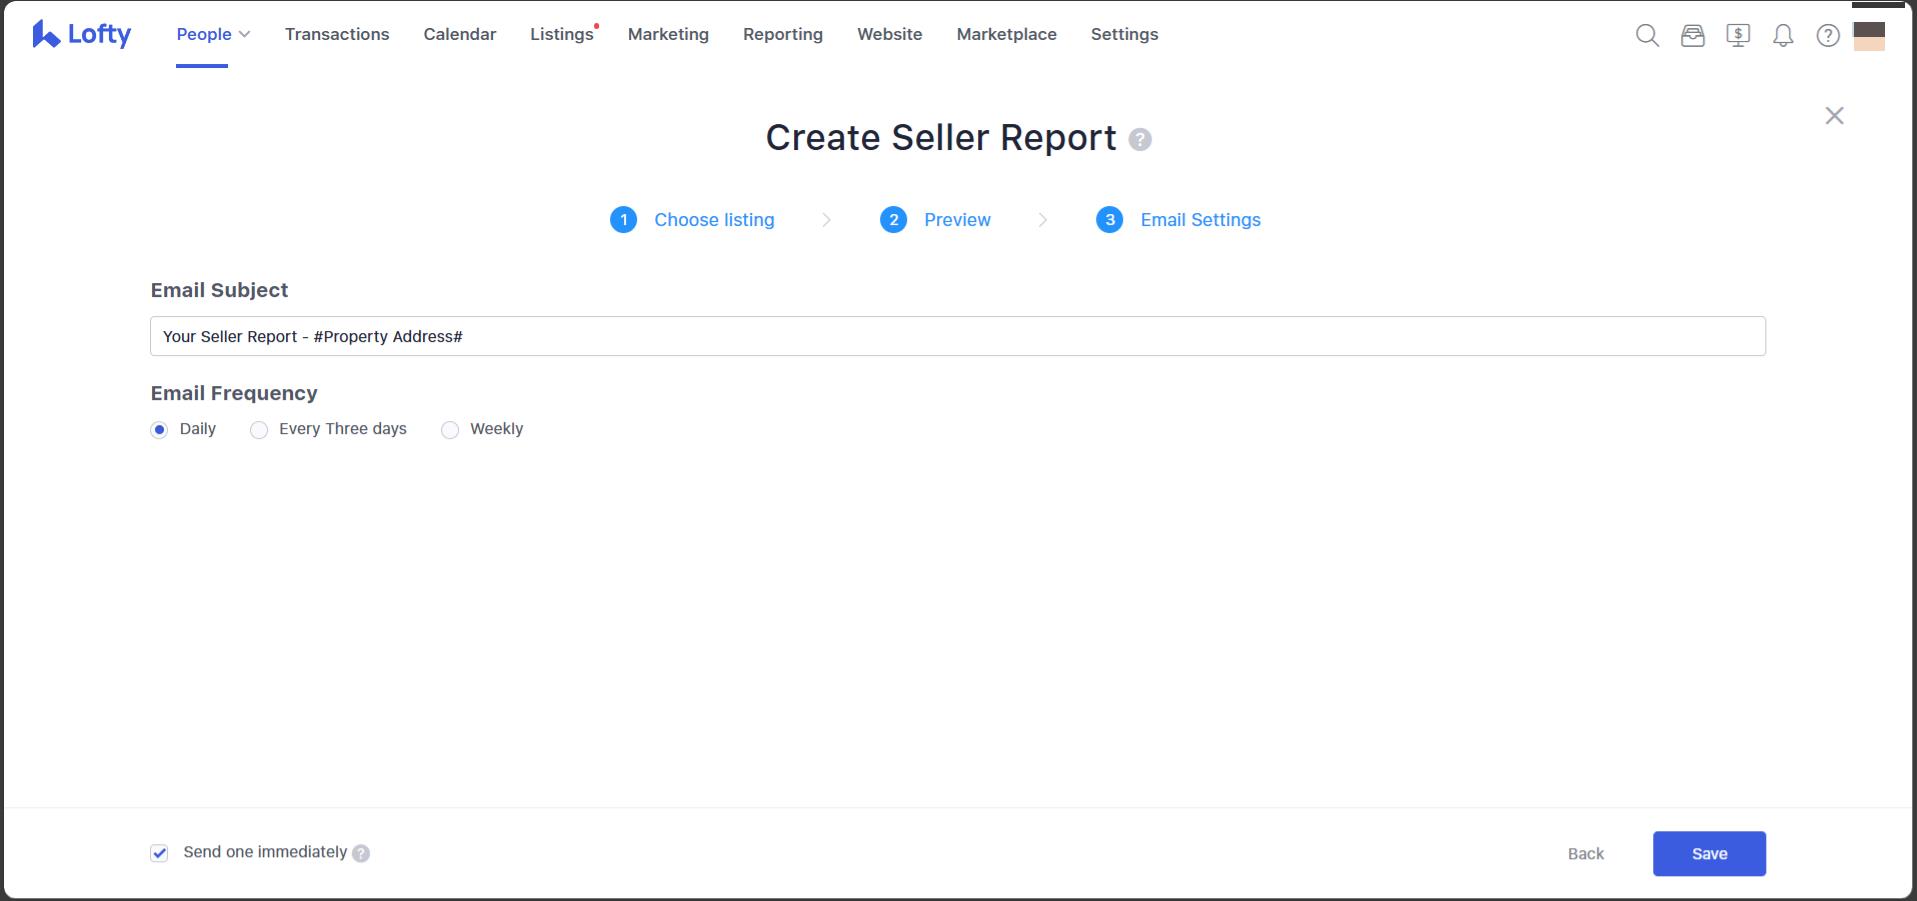This screenshot has width=1917, height=901.
Task: Go to the Choose listing step
Action: [713, 220]
